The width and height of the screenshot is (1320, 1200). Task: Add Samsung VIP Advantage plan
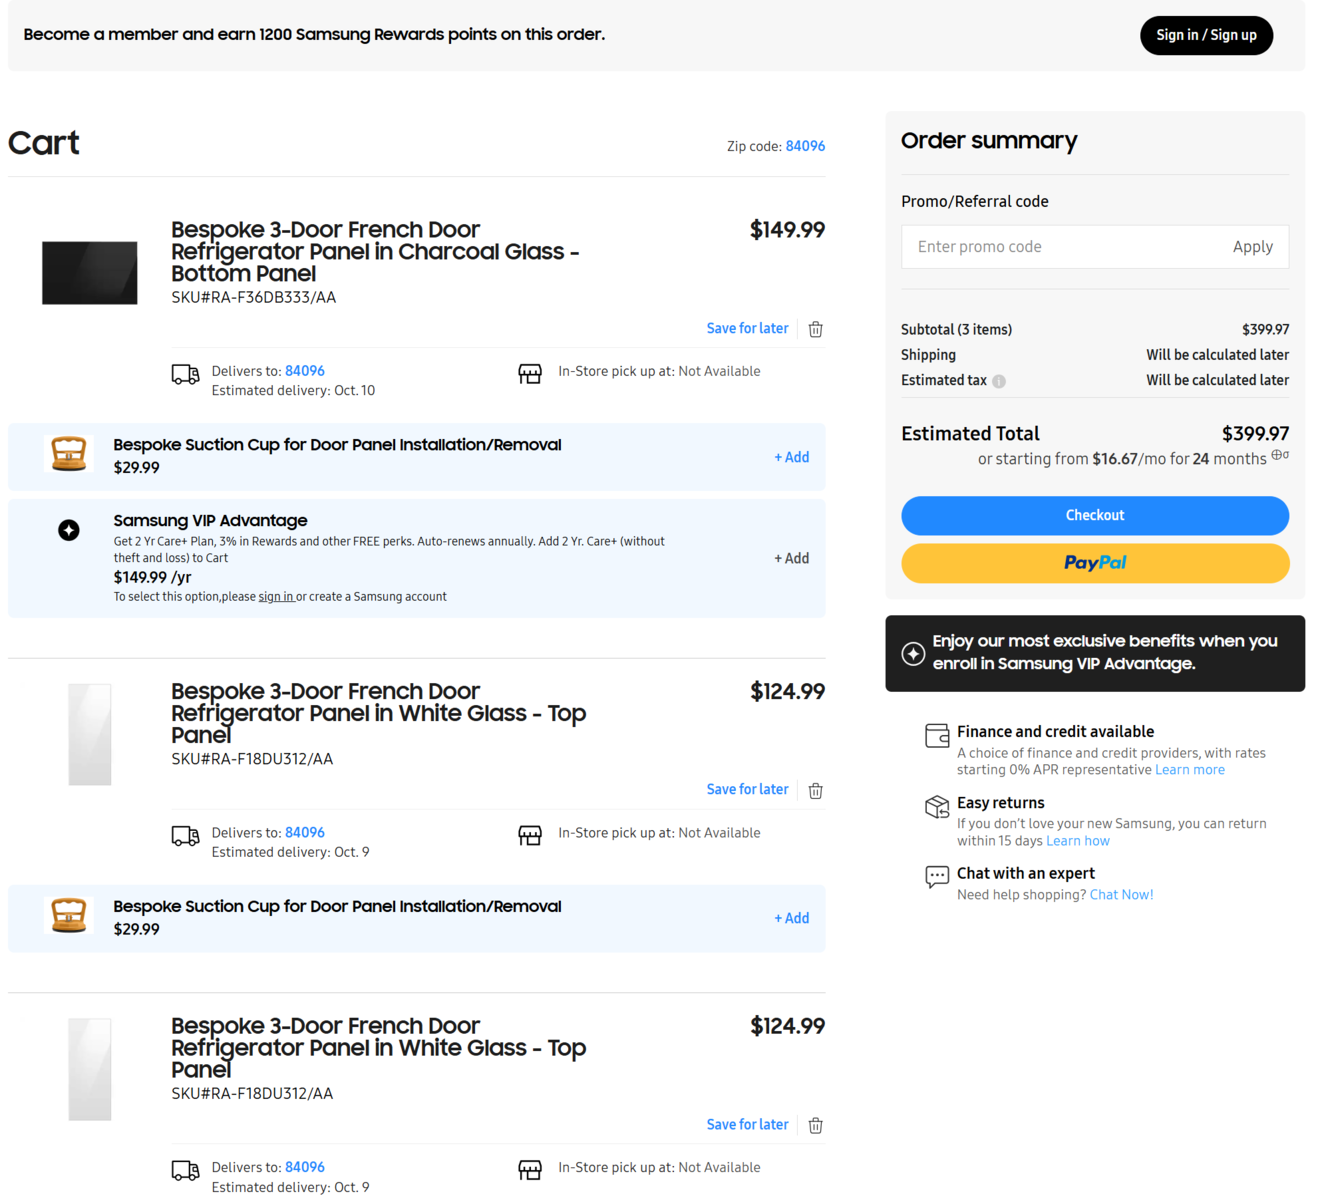pyautogui.click(x=791, y=558)
